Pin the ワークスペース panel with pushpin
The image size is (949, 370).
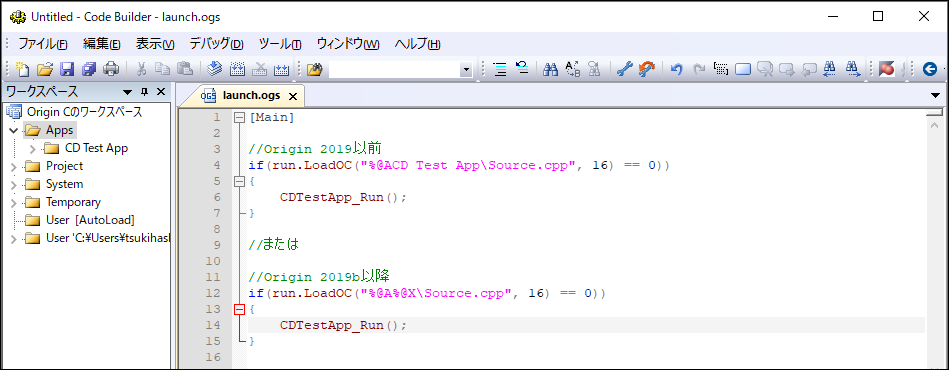pyautogui.click(x=144, y=92)
